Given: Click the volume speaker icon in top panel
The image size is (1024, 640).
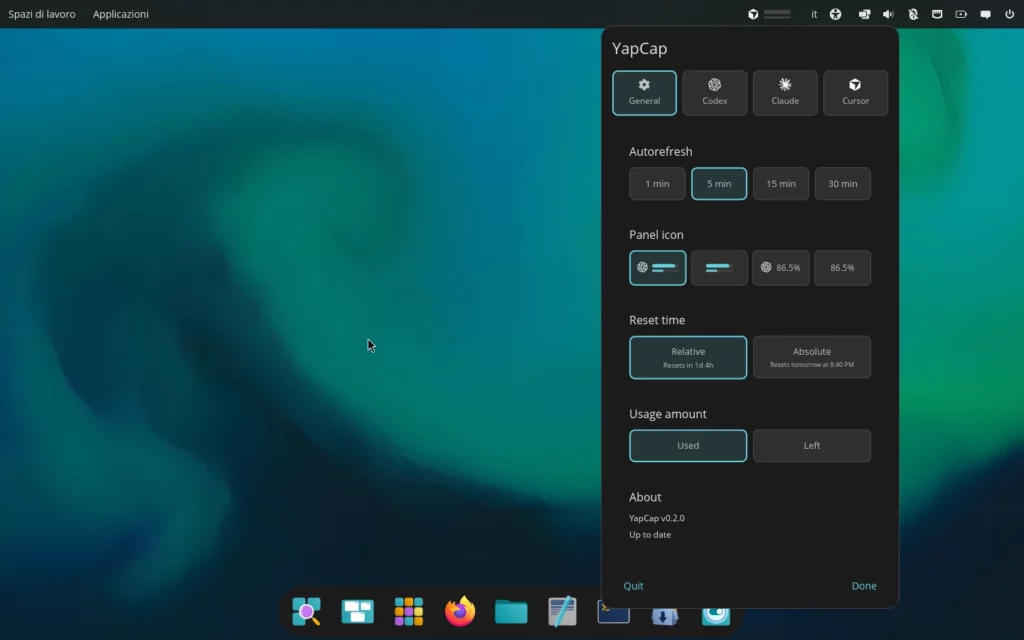Looking at the screenshot, I should pyautogui.click(x=888, y=14).
